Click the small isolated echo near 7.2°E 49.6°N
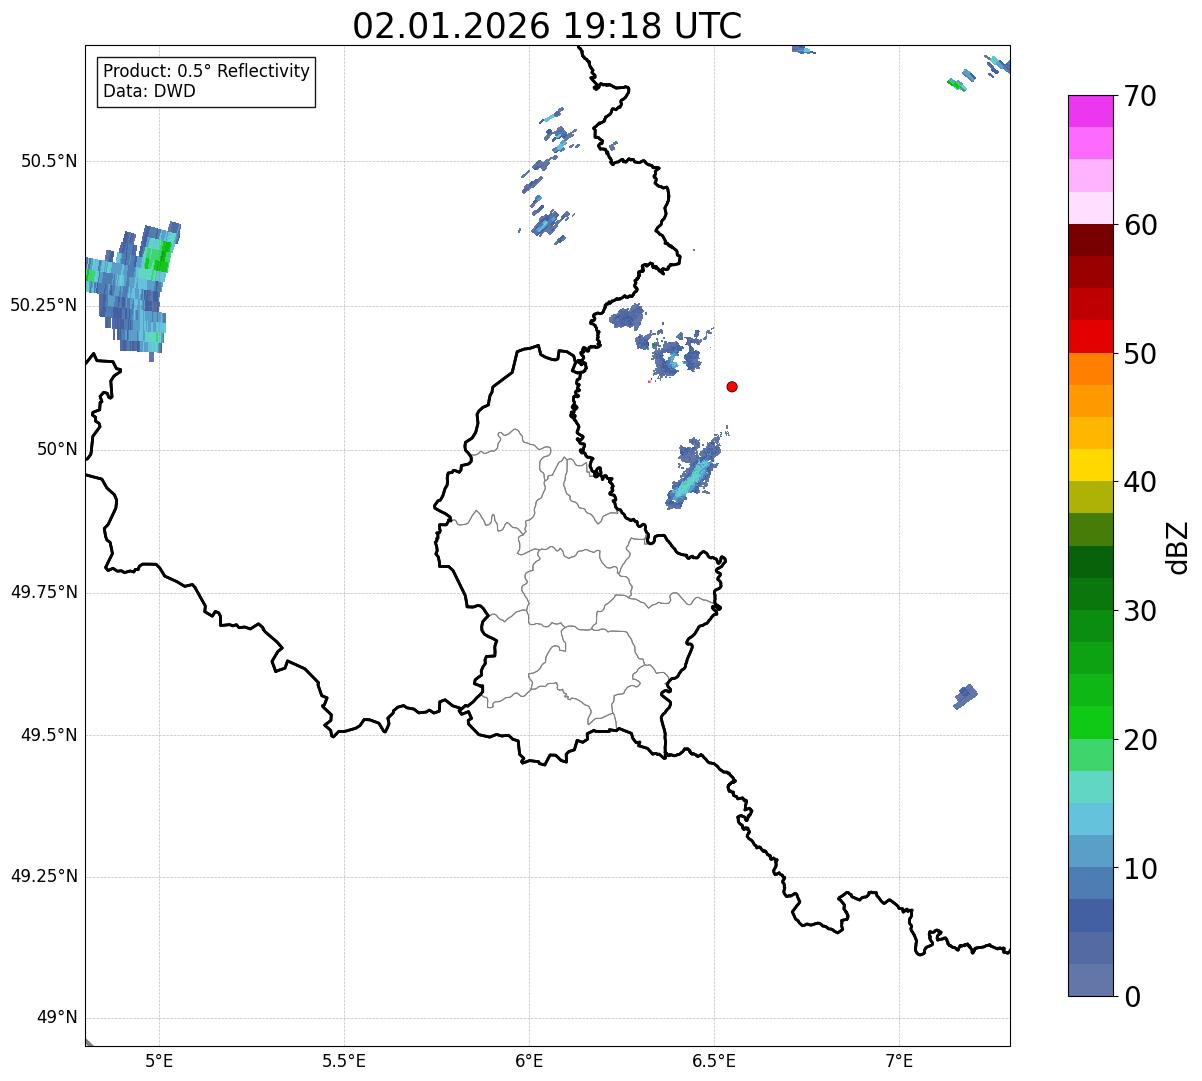1202x1081 pixels. point(965,696)
